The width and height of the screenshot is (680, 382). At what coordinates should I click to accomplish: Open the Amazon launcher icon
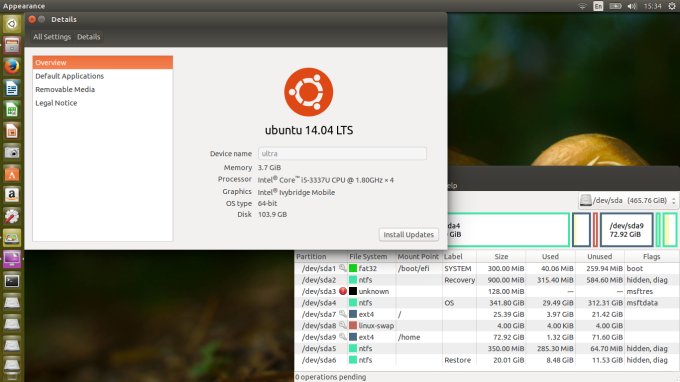click(12, 195)
